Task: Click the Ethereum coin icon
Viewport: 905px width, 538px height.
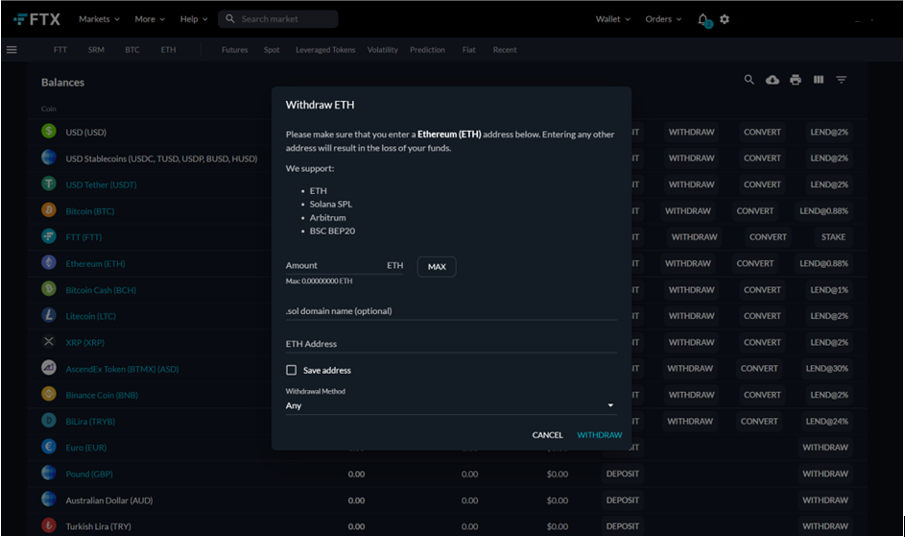Action: coord(49,263)
